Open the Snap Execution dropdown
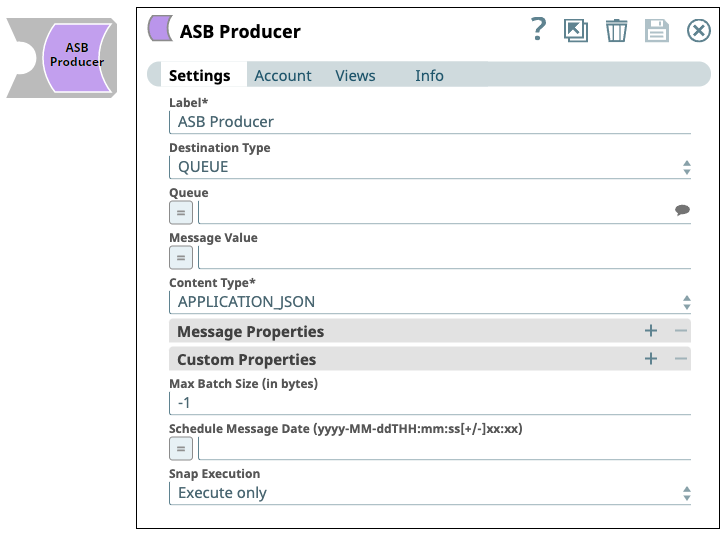728x540 pixels. click(430, 493)
